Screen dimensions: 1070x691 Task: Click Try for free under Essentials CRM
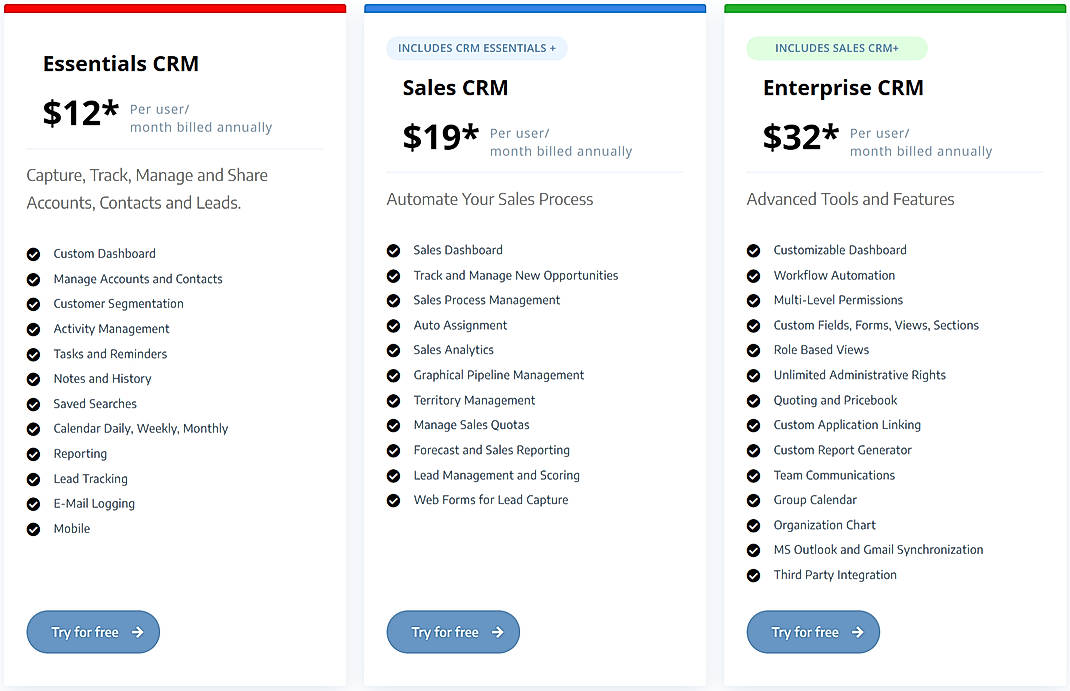point(93,632)
